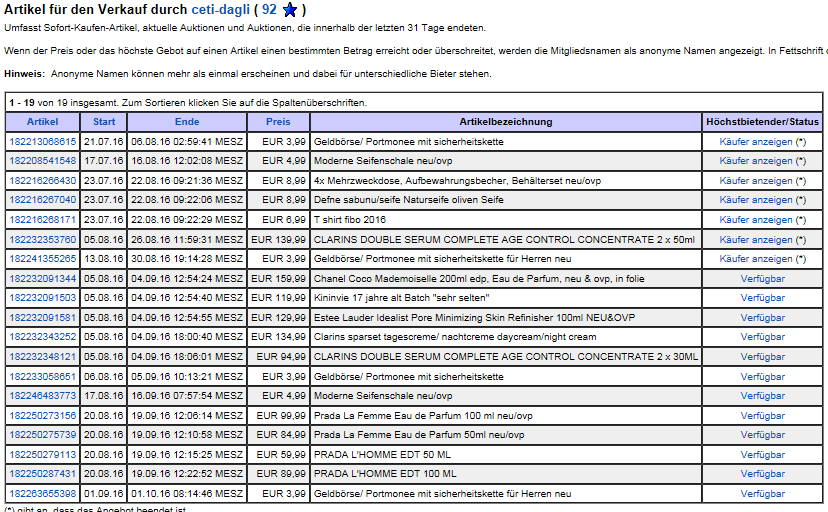Select price EUR 139,99 cell

278,240
